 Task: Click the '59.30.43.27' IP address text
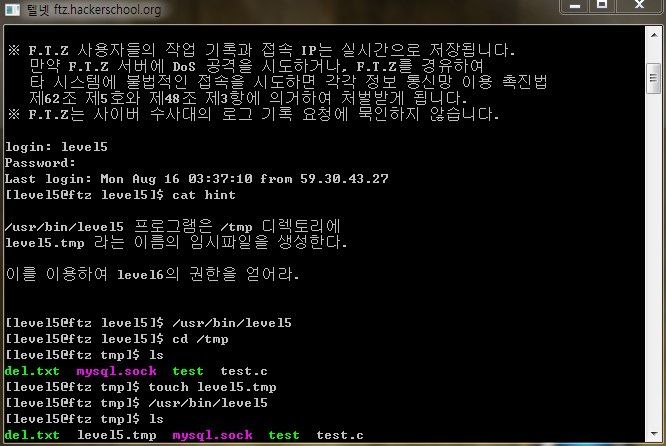344,179
